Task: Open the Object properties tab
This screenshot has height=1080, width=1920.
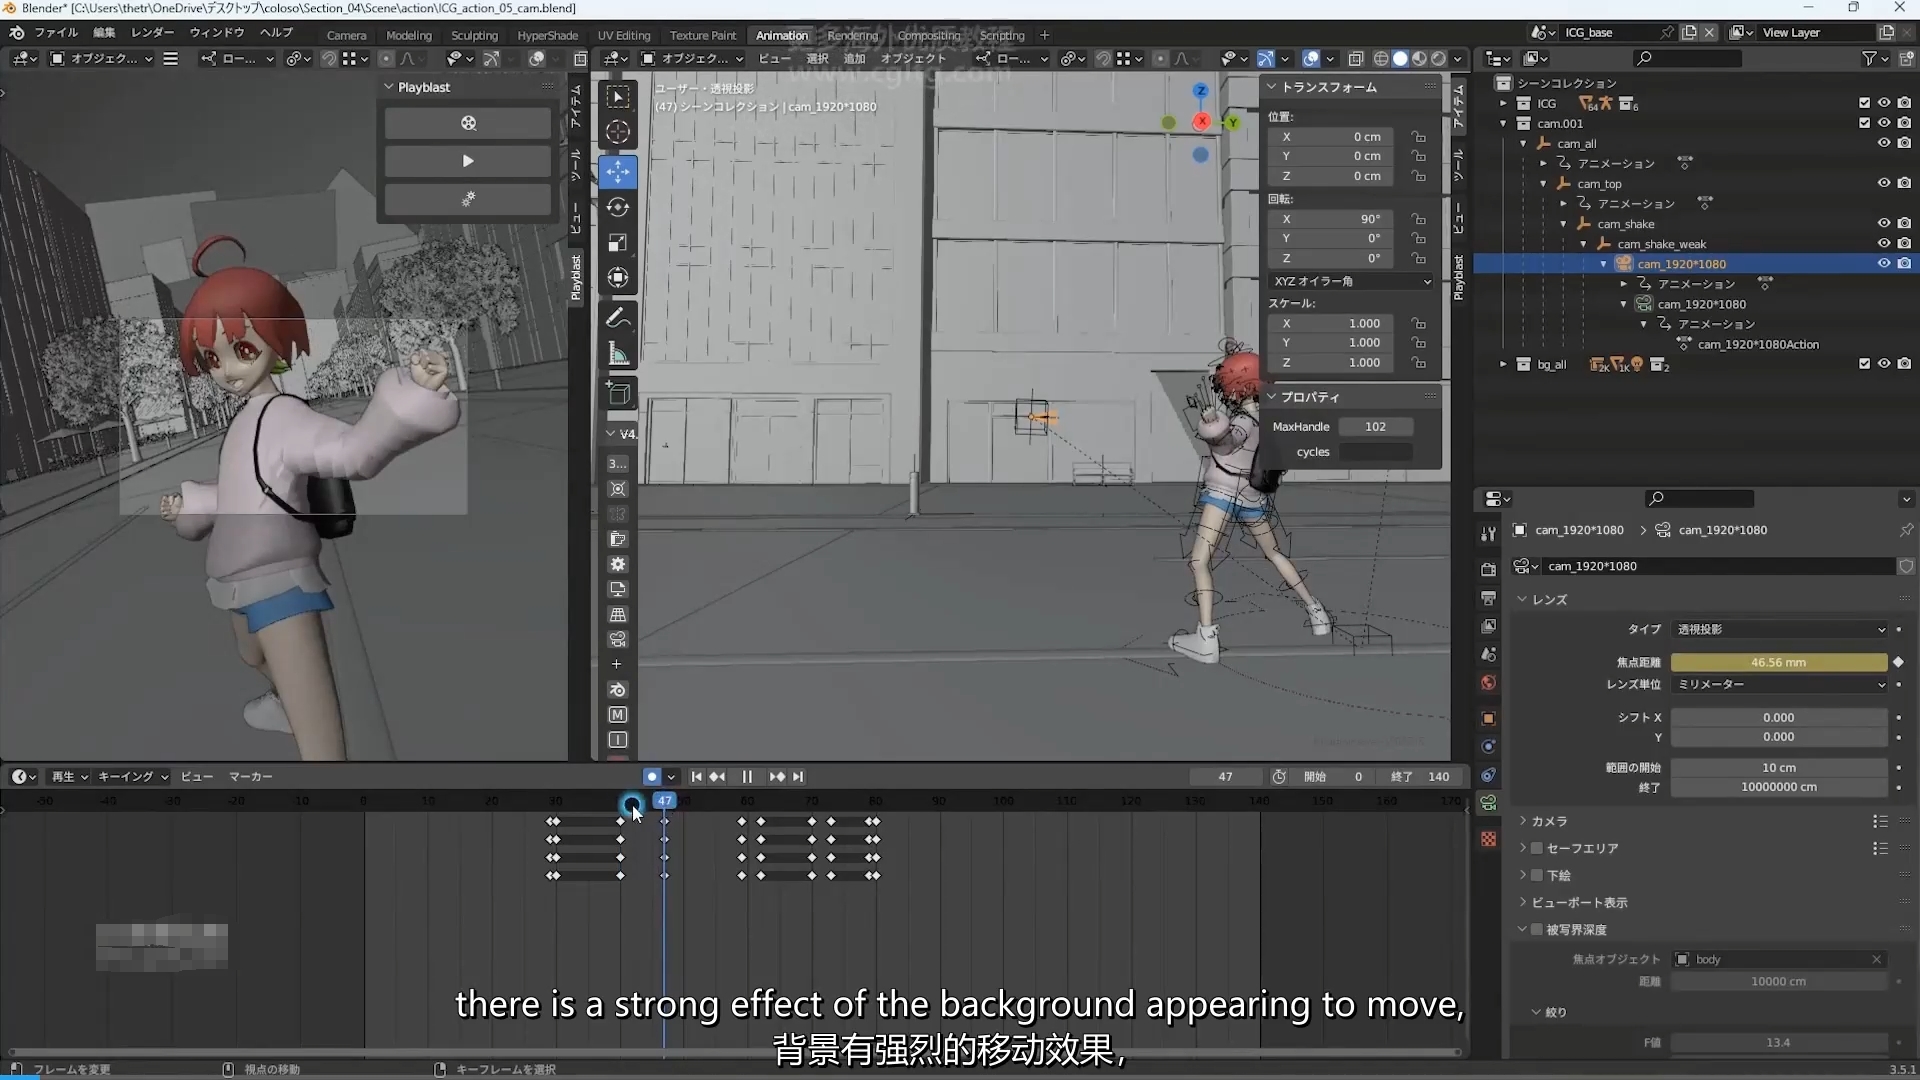Action: 1488,718
